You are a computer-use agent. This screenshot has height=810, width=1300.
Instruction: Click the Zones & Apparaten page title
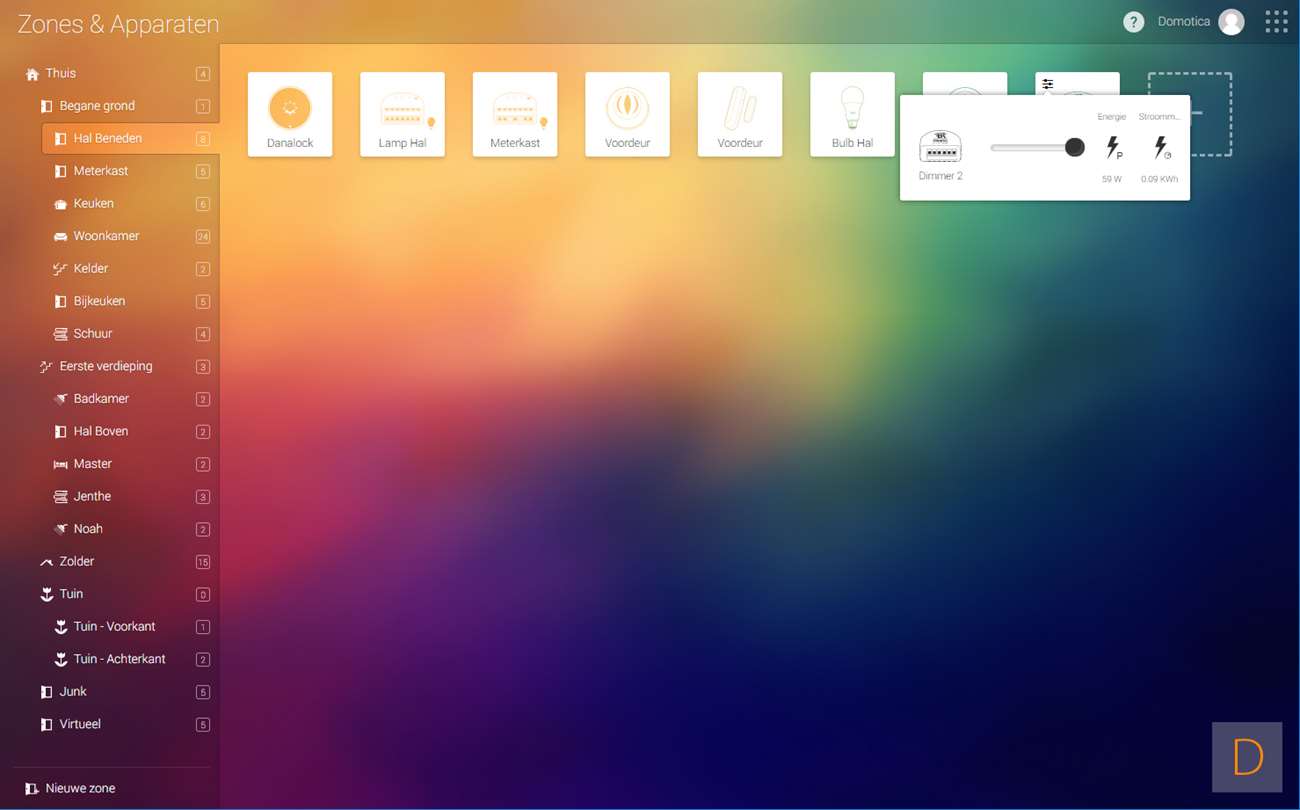click(x=118, y=24)
